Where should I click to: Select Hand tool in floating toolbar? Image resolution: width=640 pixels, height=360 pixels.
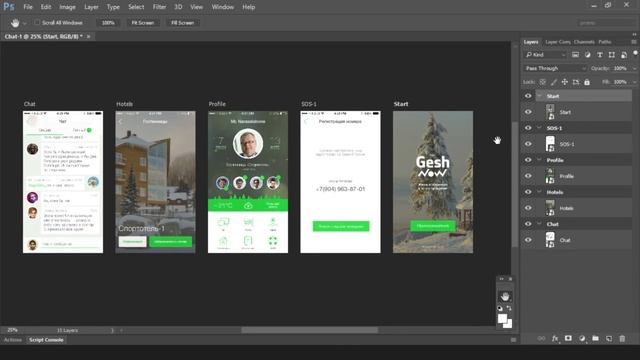505,296
